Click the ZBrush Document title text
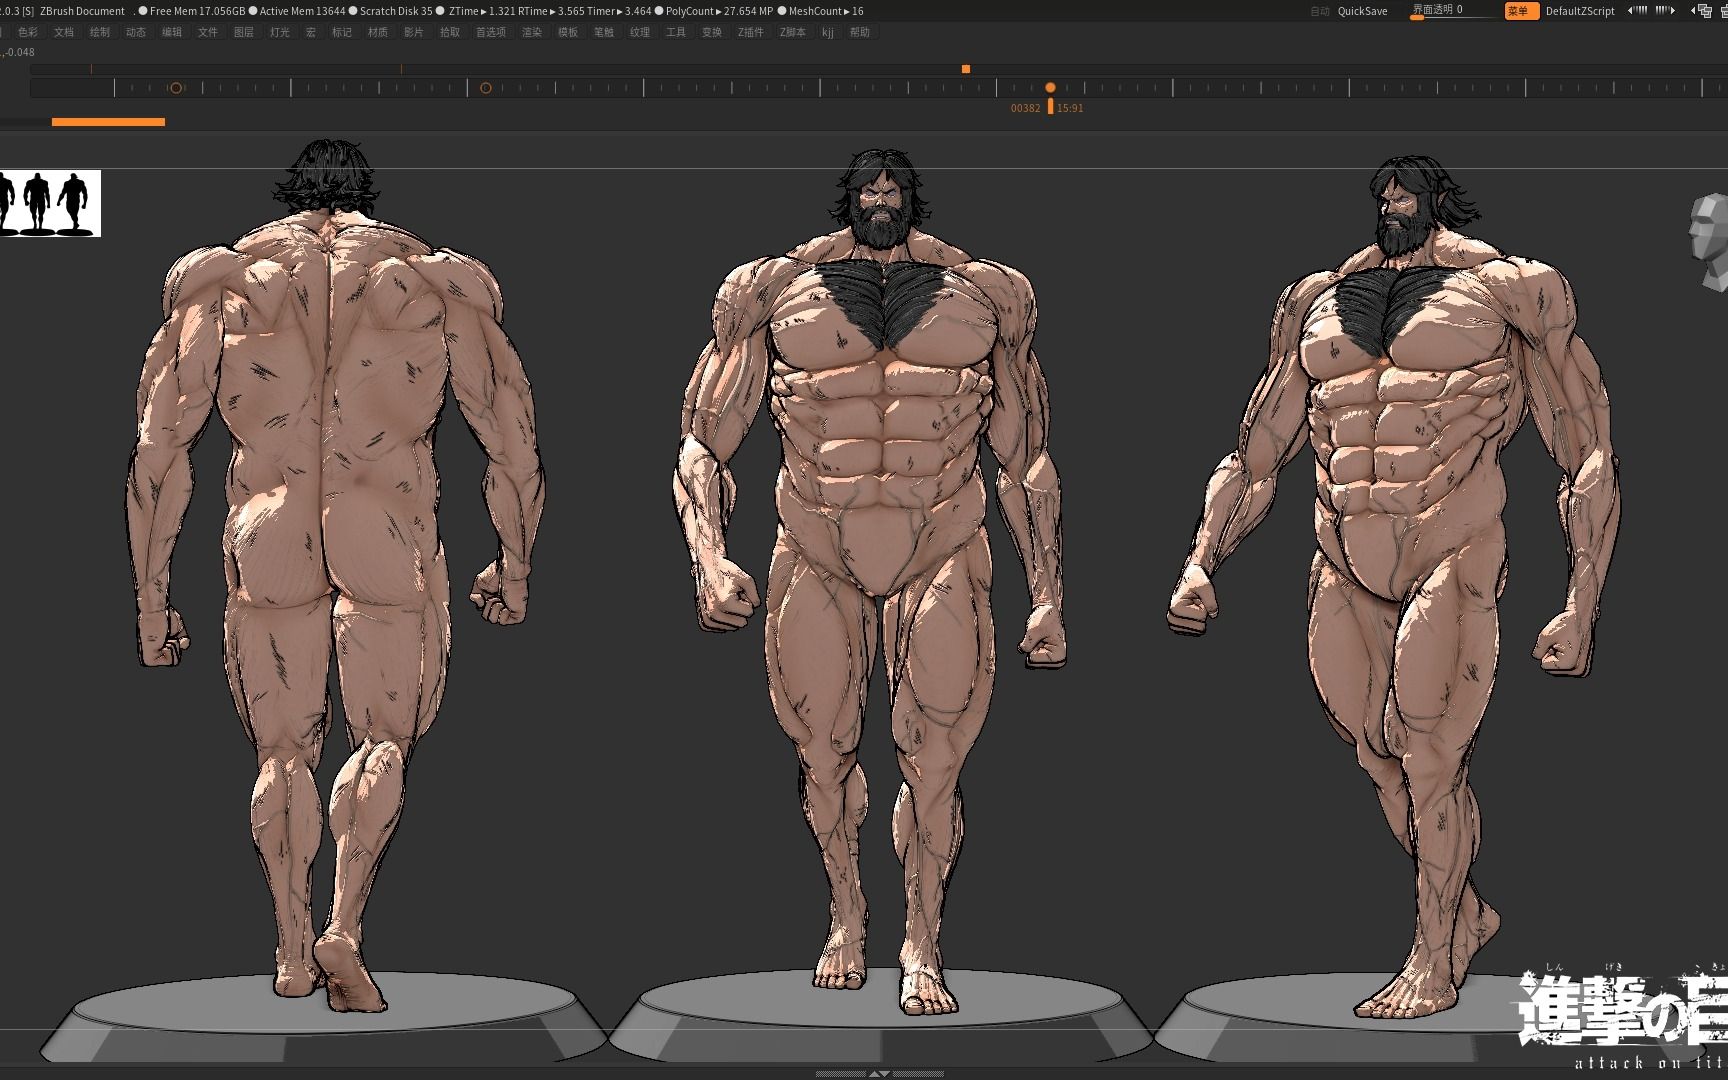Image resolution: width=1728 pixels, height=1080 pixels. (x=82, y=11)
